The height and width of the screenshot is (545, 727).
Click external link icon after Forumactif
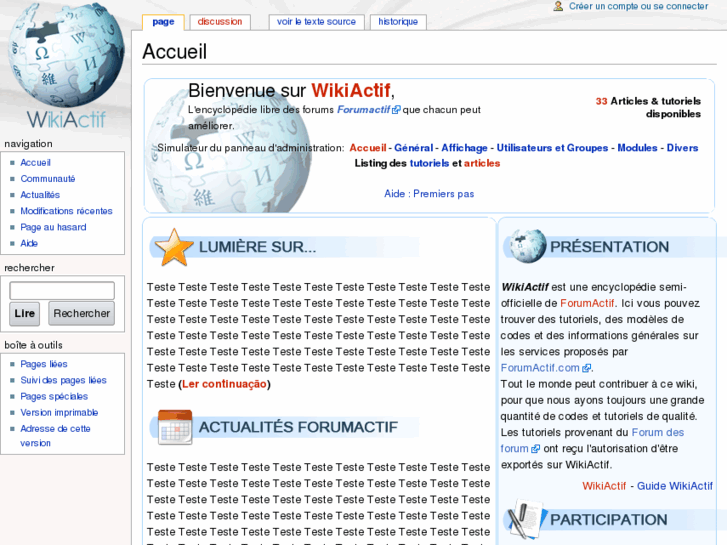[396, 110]
